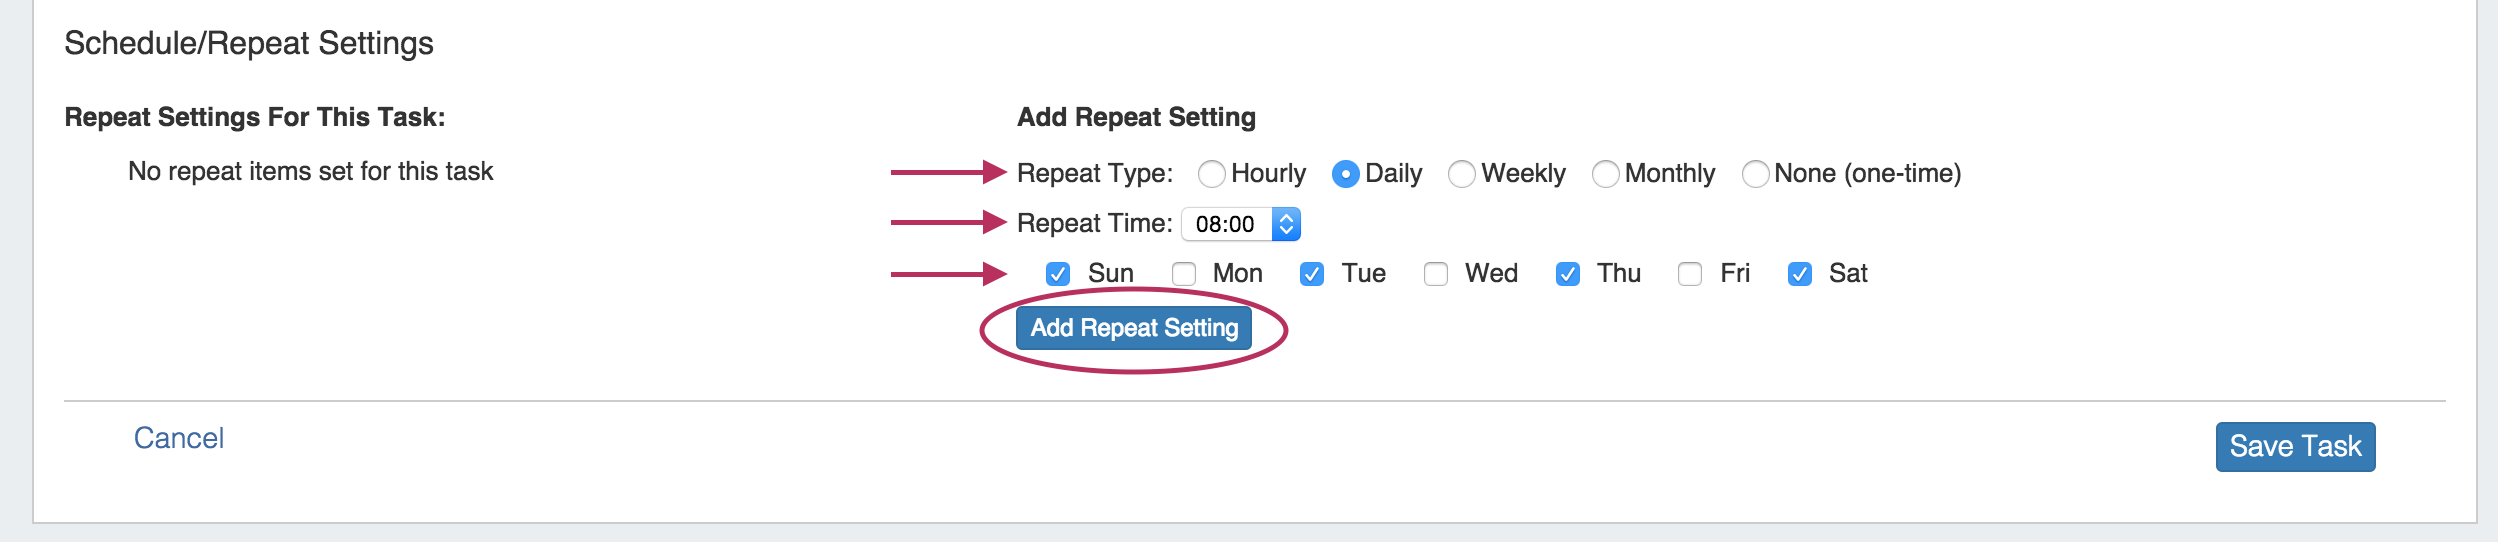Click the Add Repeat Setting button
2498x542 pixels.
1134,328
